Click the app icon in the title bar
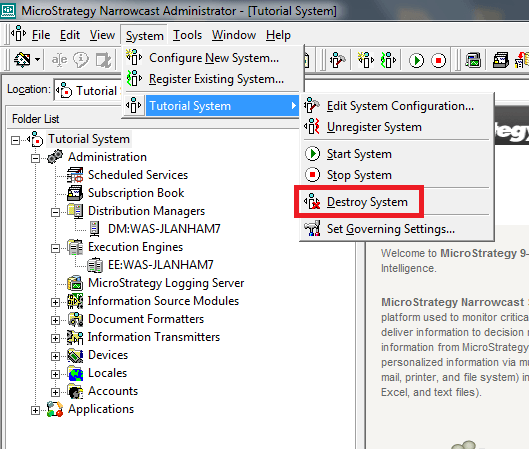The image size is (529, 449). pyautogui.click(x=8, y=10)
